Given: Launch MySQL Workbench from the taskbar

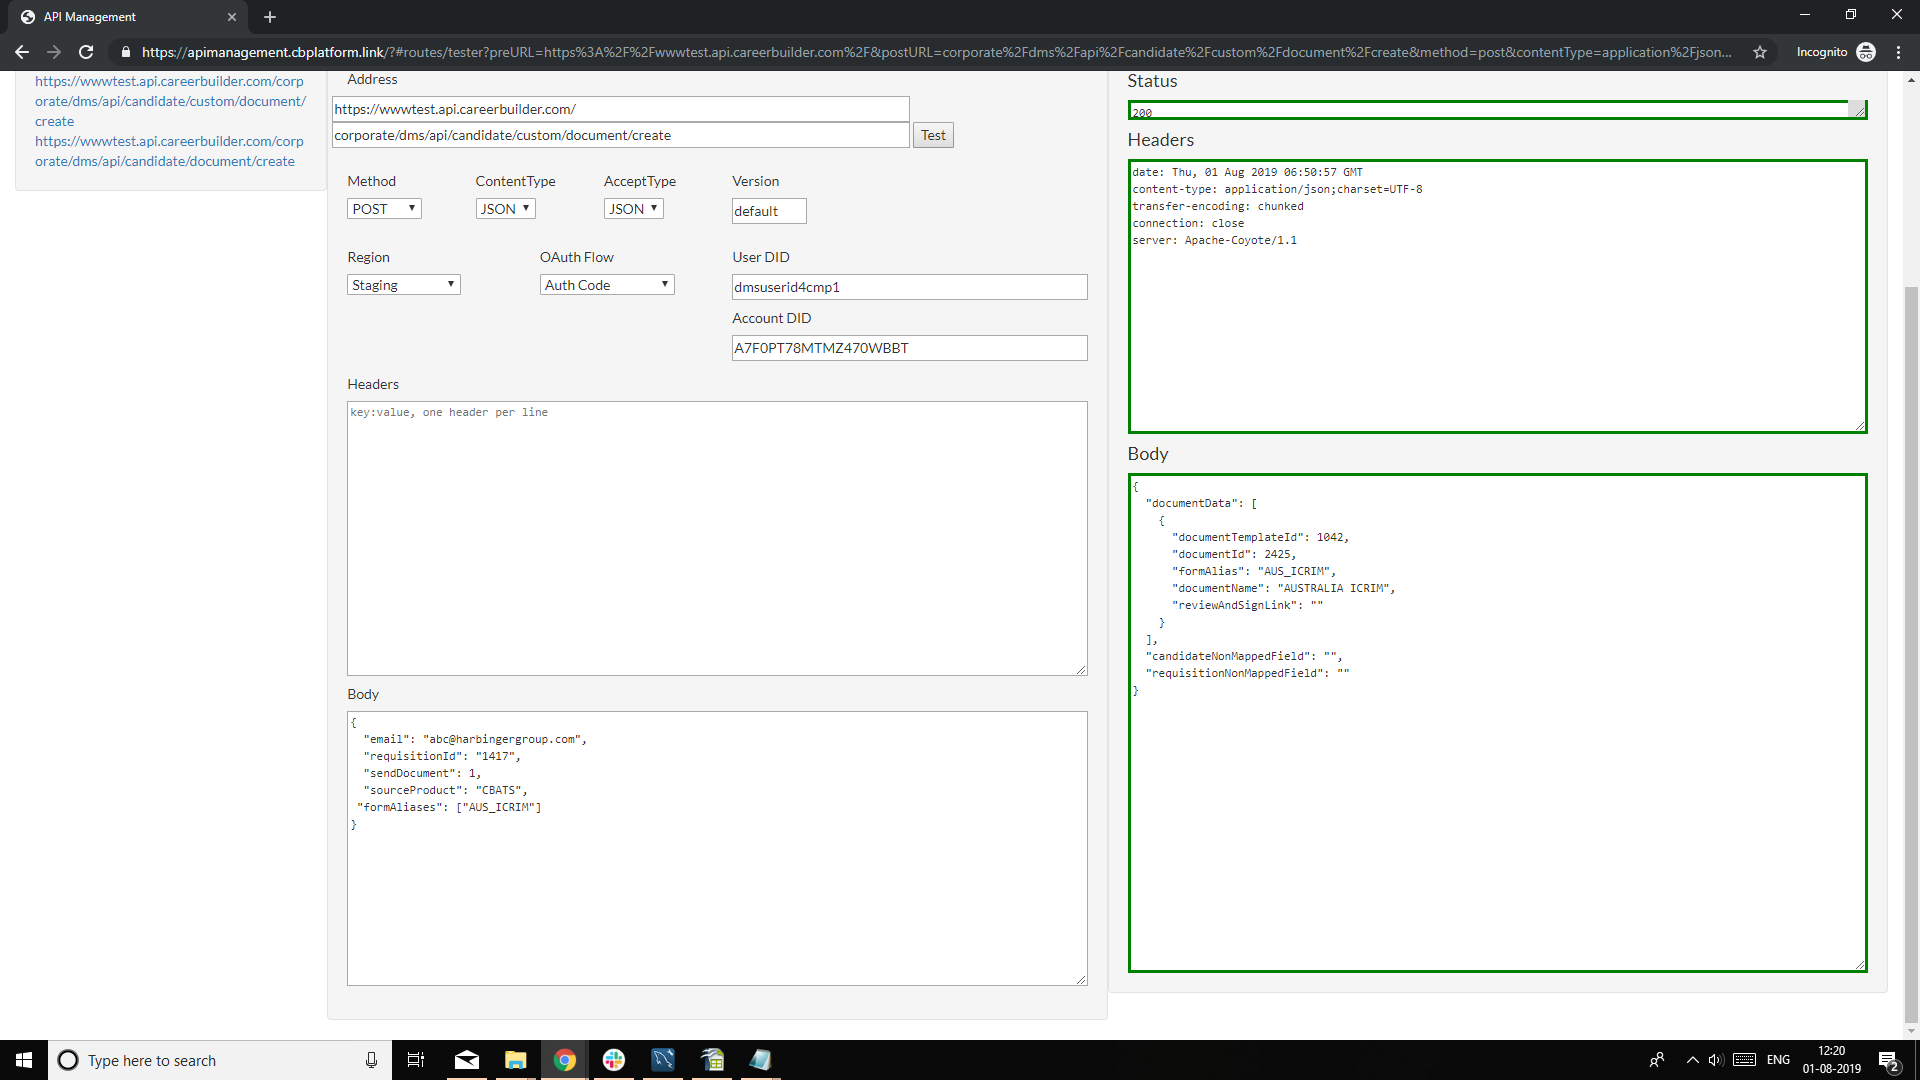Looking at the screenshot, I should pos(663,1060).
